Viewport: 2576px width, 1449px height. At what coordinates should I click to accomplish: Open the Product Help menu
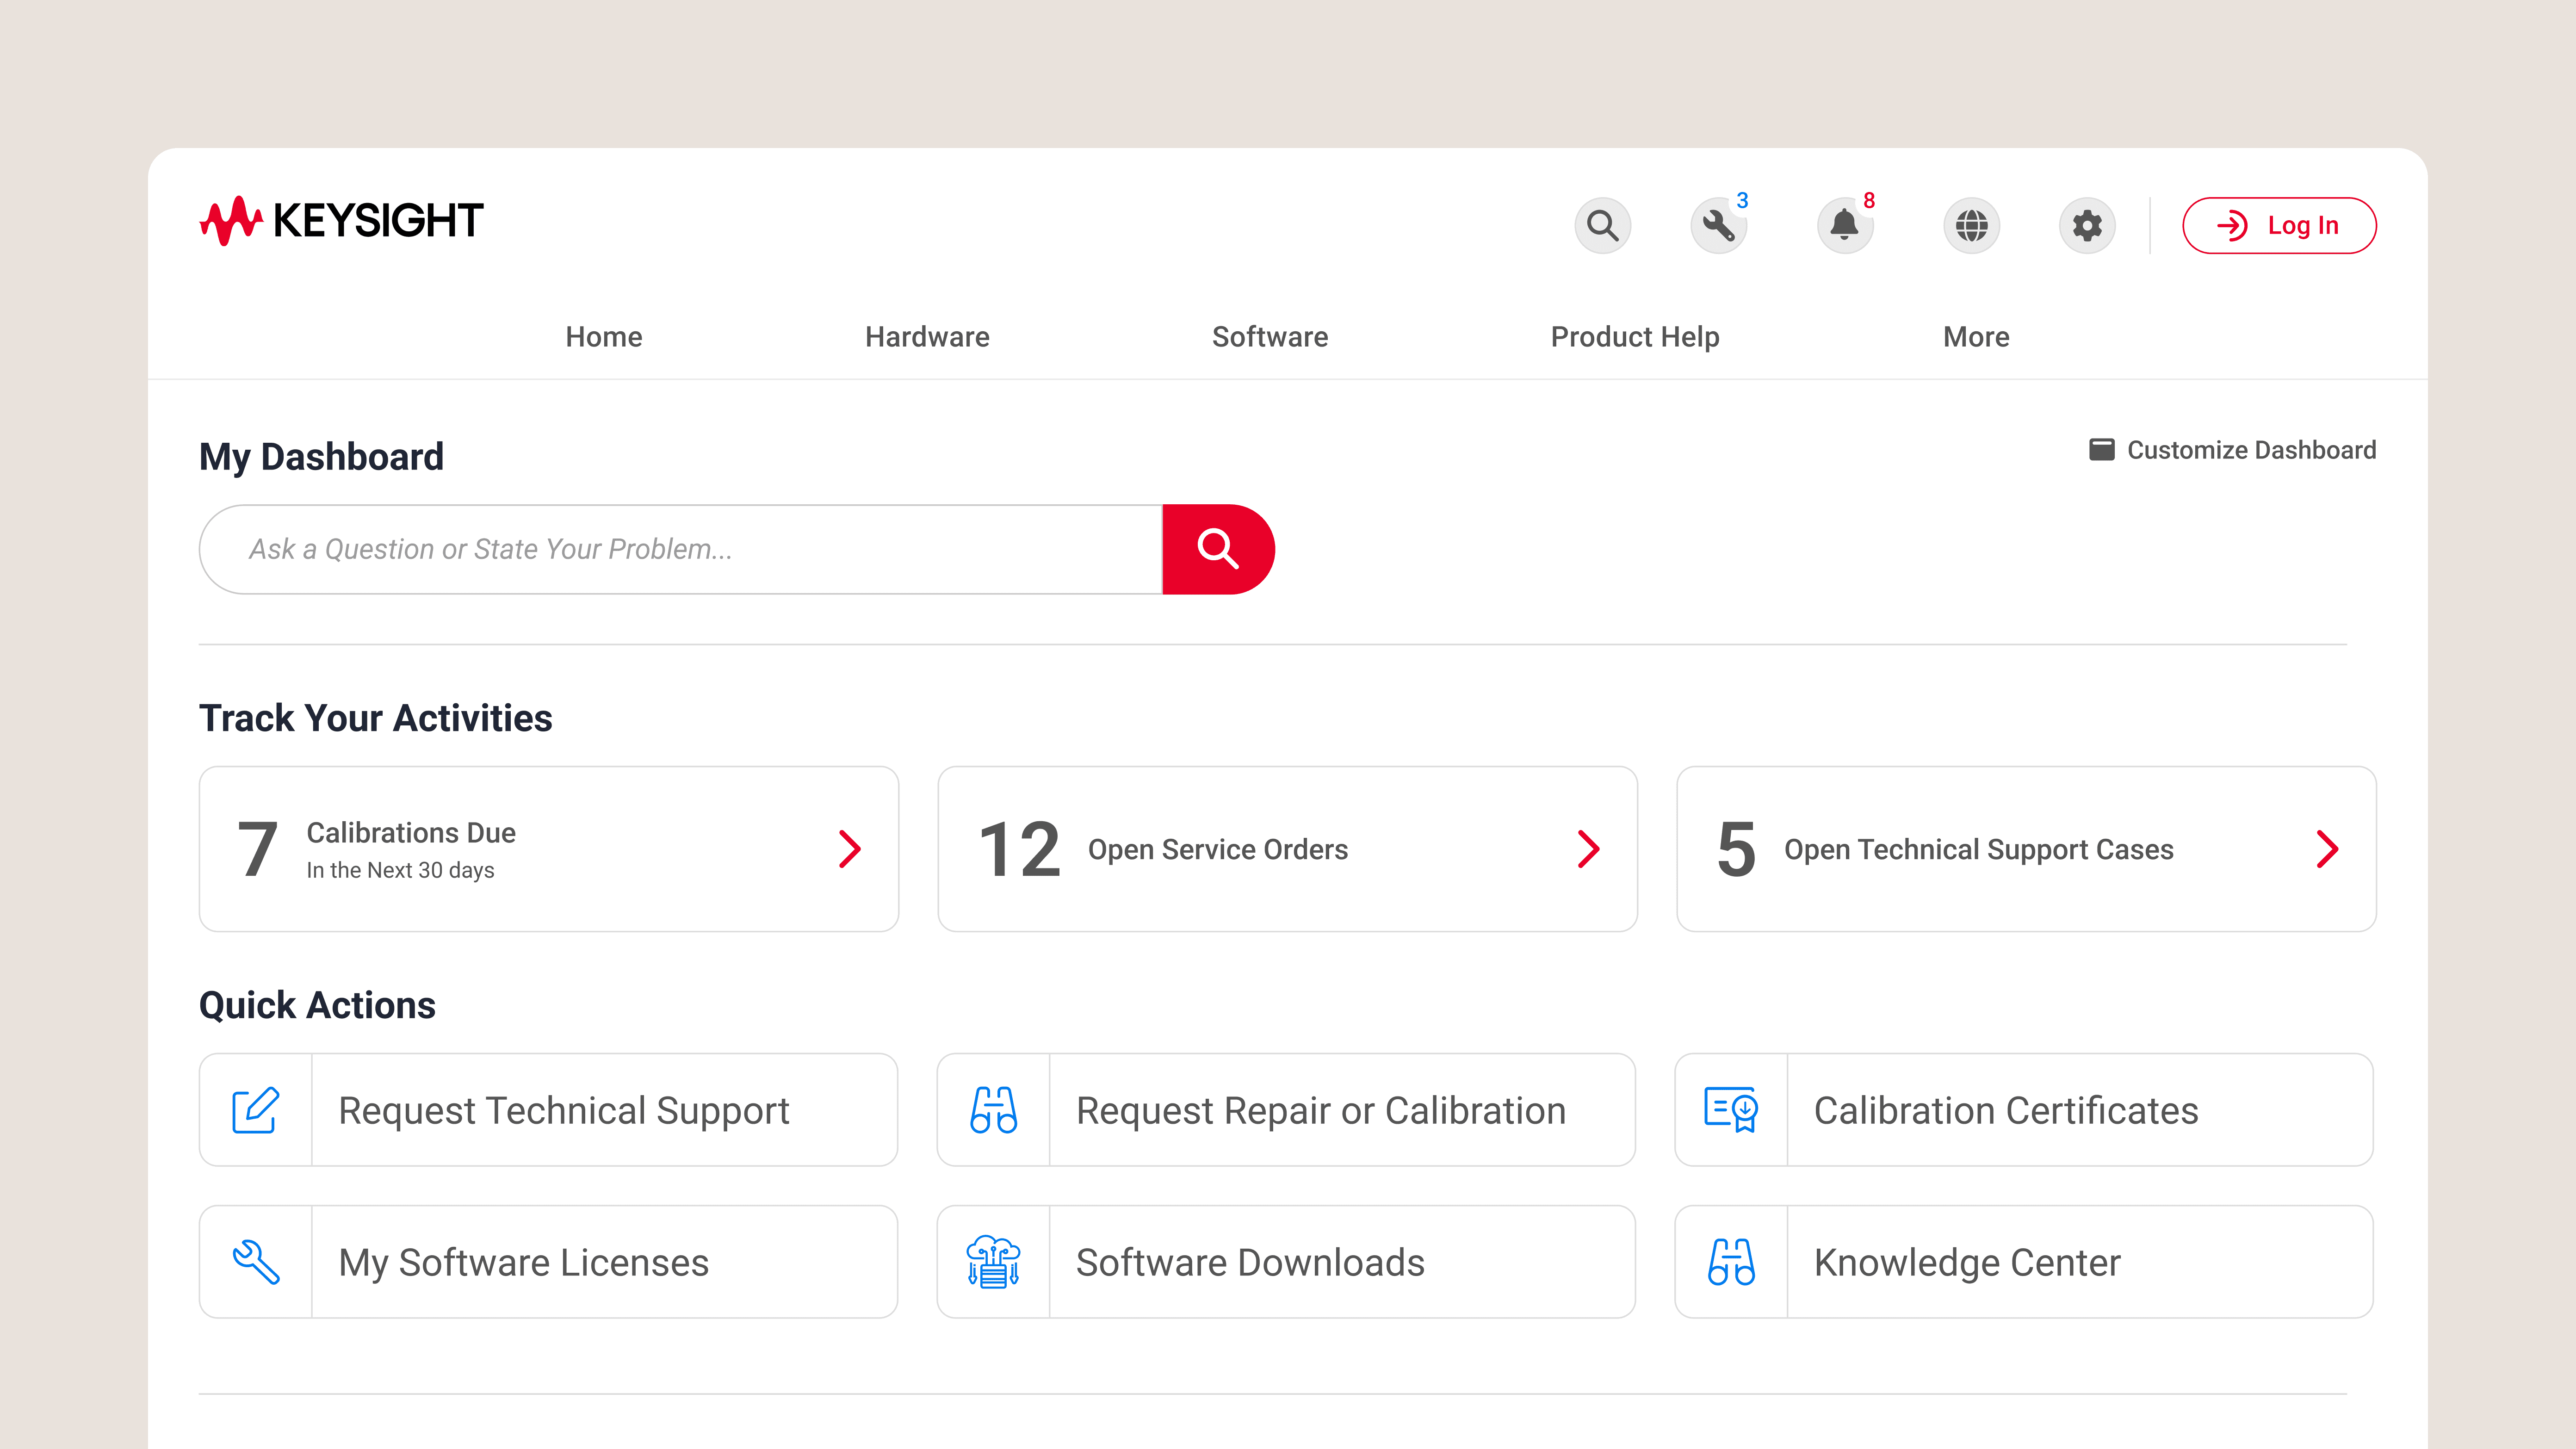click(x=1634, y=337)
